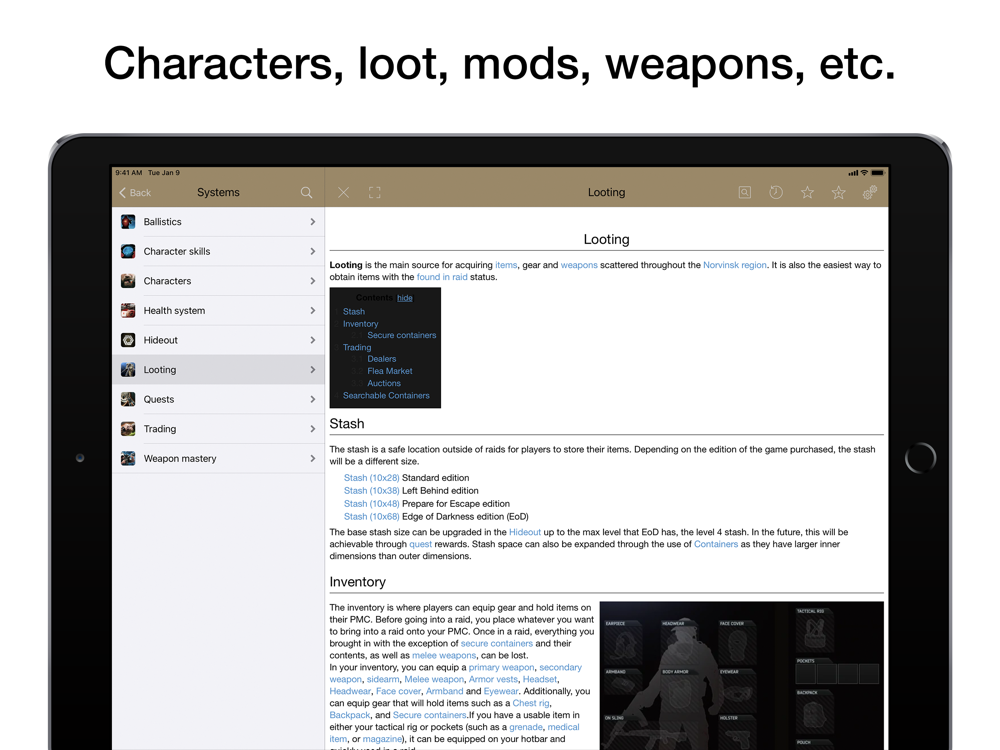Screen dimensions: 1000x750
Task: Toggle fullscreen view for the article
Action: coord(374,193)
